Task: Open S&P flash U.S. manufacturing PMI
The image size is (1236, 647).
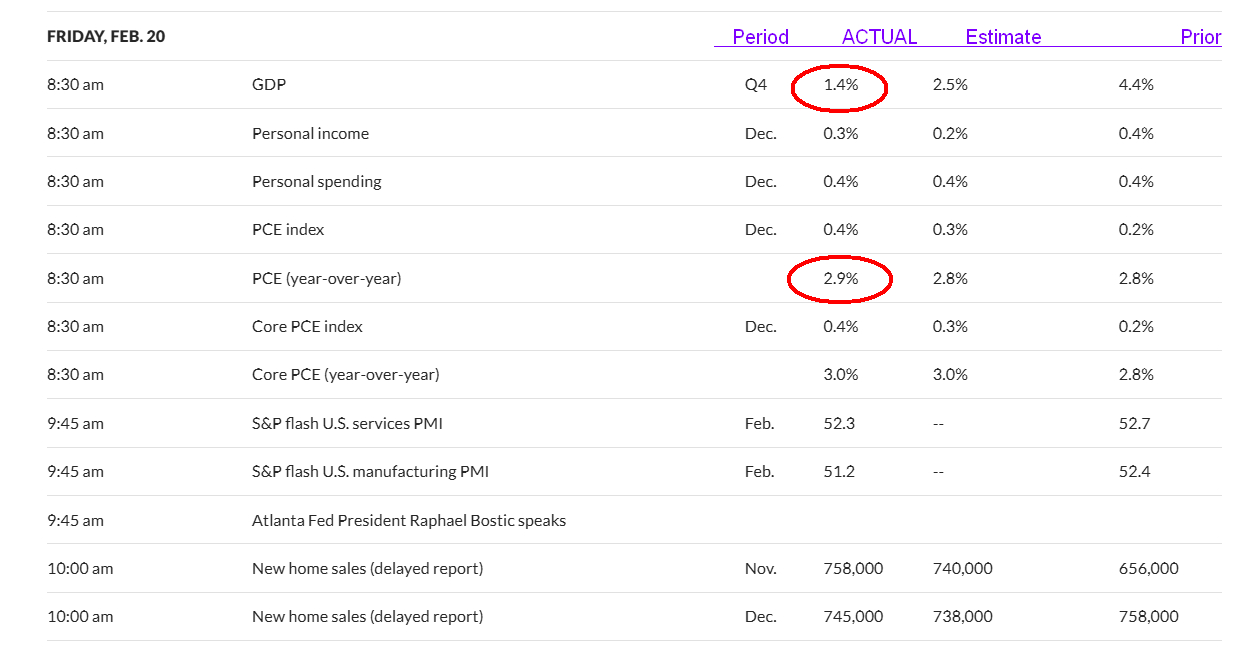Action: (370, 472)
